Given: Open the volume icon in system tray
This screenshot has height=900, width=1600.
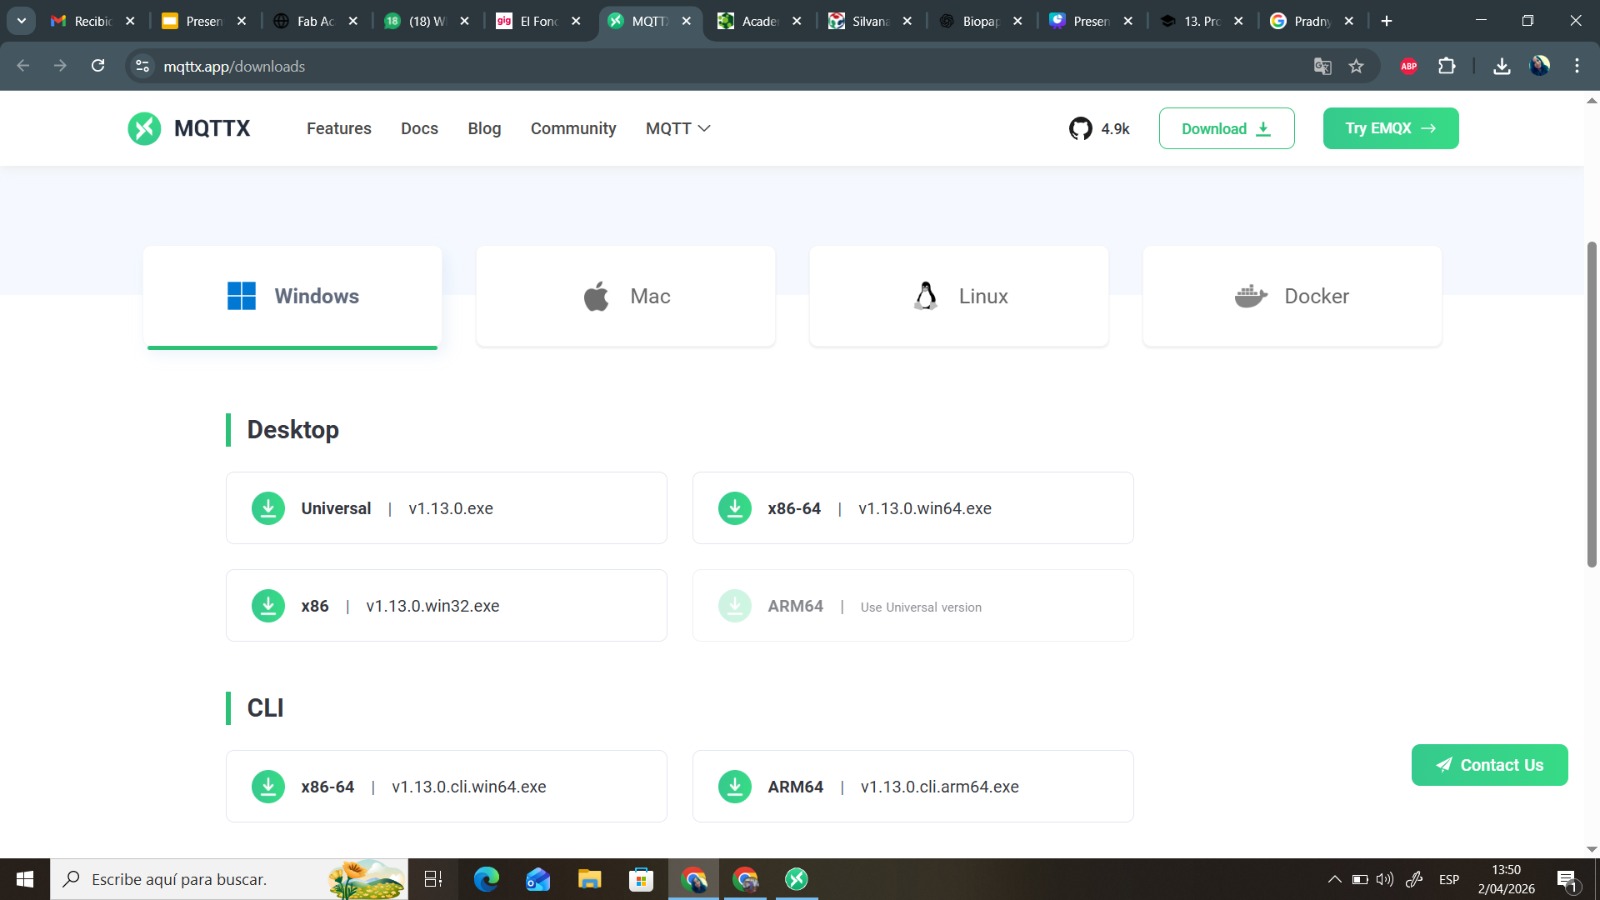Looking at the screenshot, I should tap(1385, 879).
